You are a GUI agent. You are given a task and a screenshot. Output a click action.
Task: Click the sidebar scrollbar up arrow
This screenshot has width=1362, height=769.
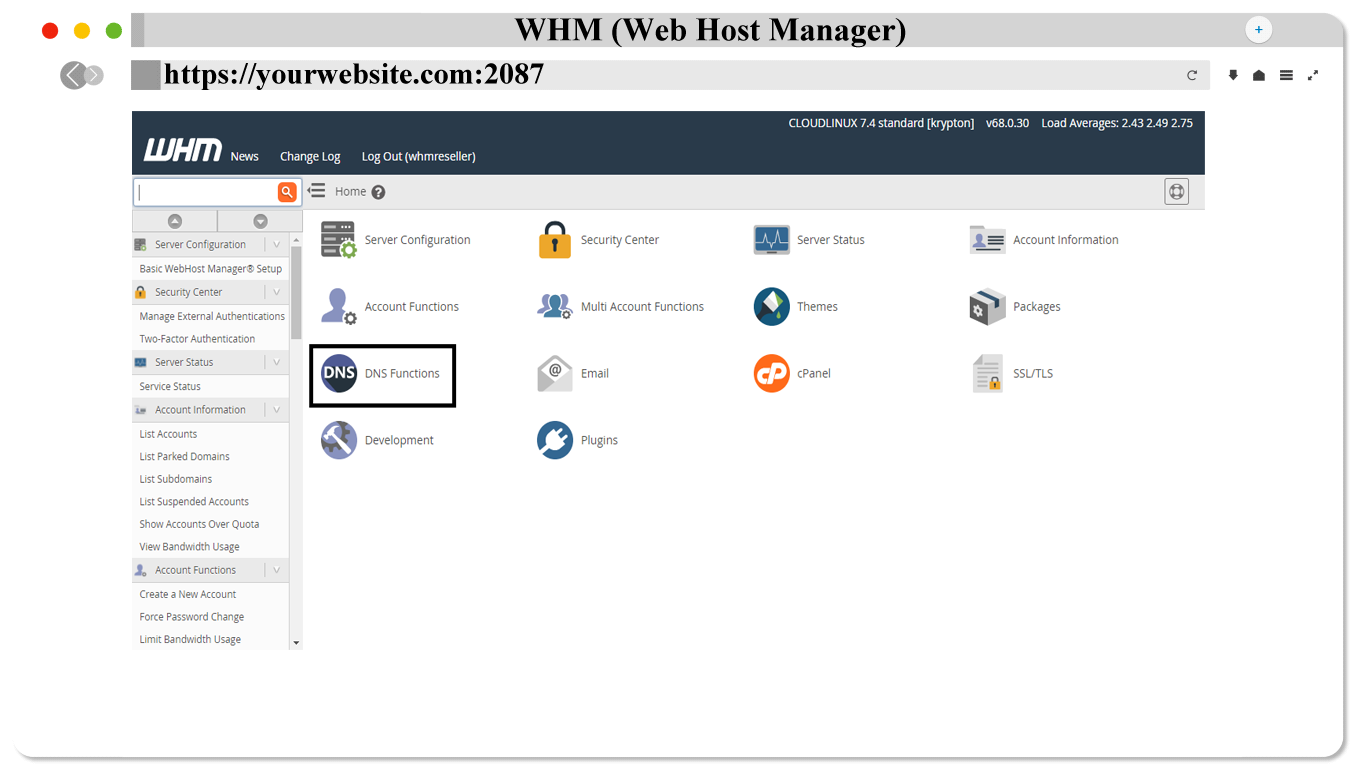coord(296,241)
